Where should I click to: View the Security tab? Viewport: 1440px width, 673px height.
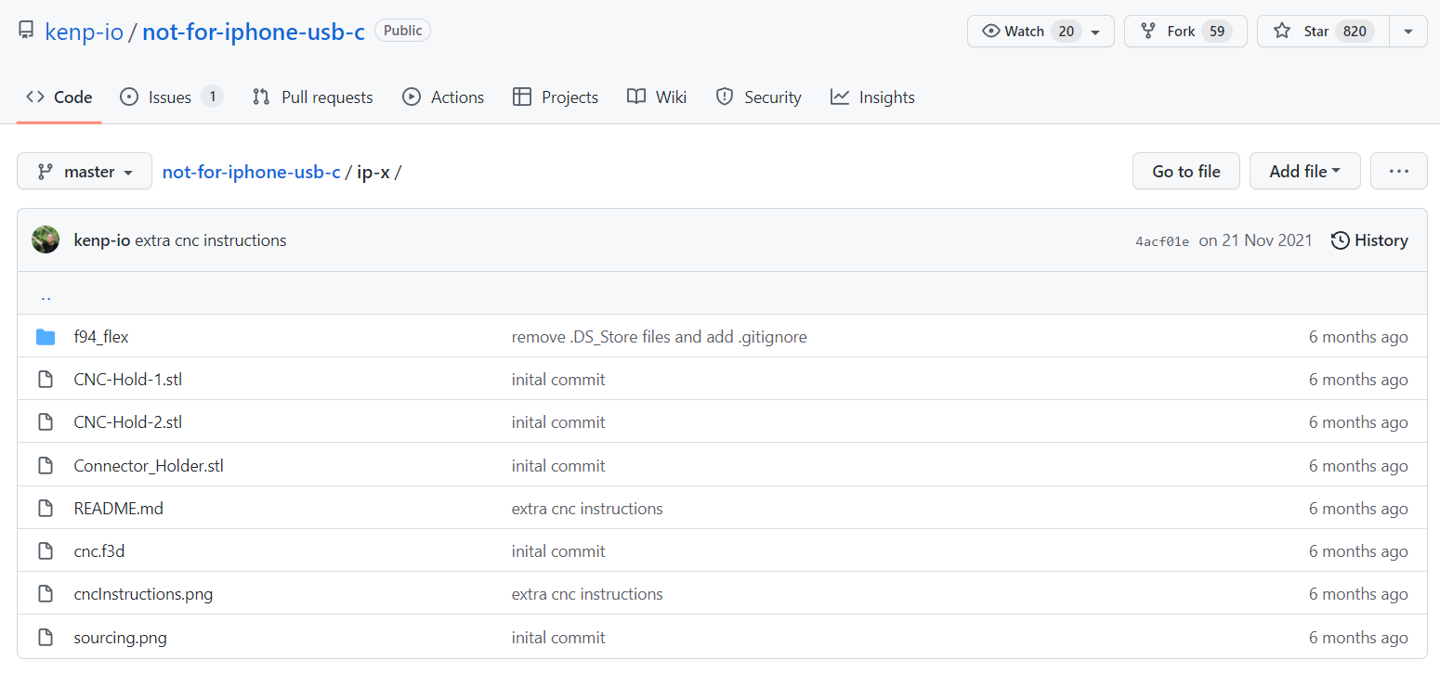759,97
